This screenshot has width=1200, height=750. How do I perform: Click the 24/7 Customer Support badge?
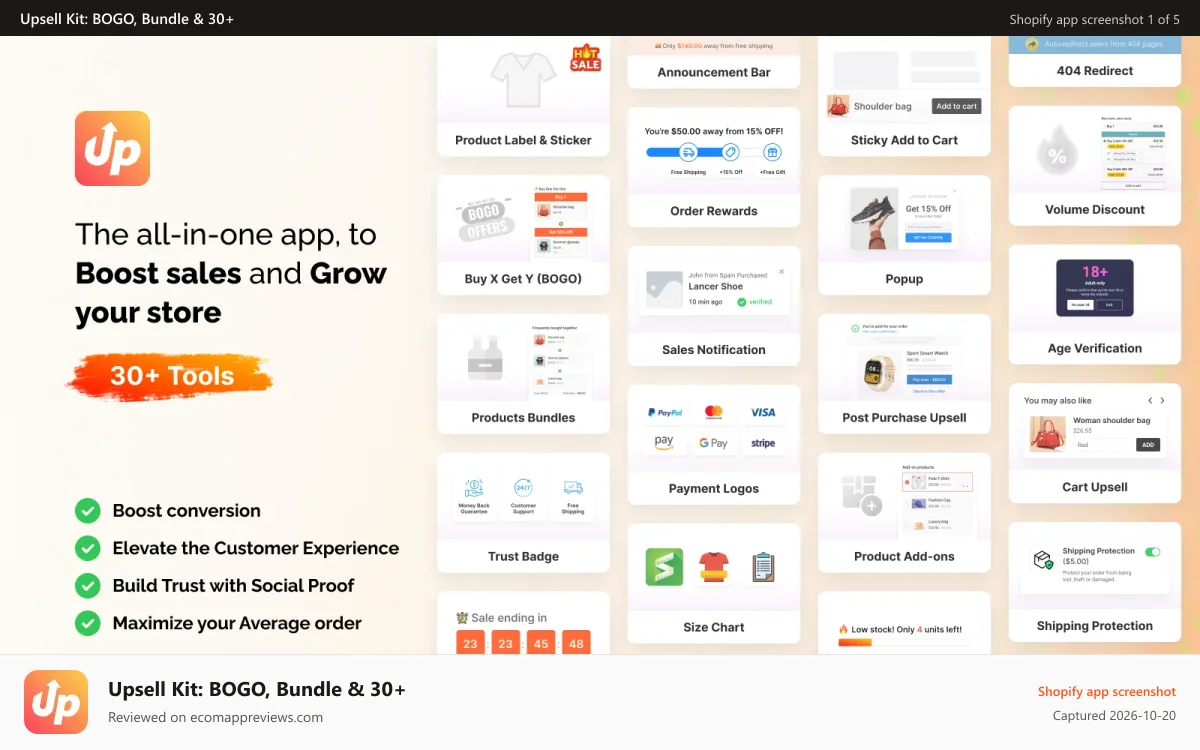[523, 497]
